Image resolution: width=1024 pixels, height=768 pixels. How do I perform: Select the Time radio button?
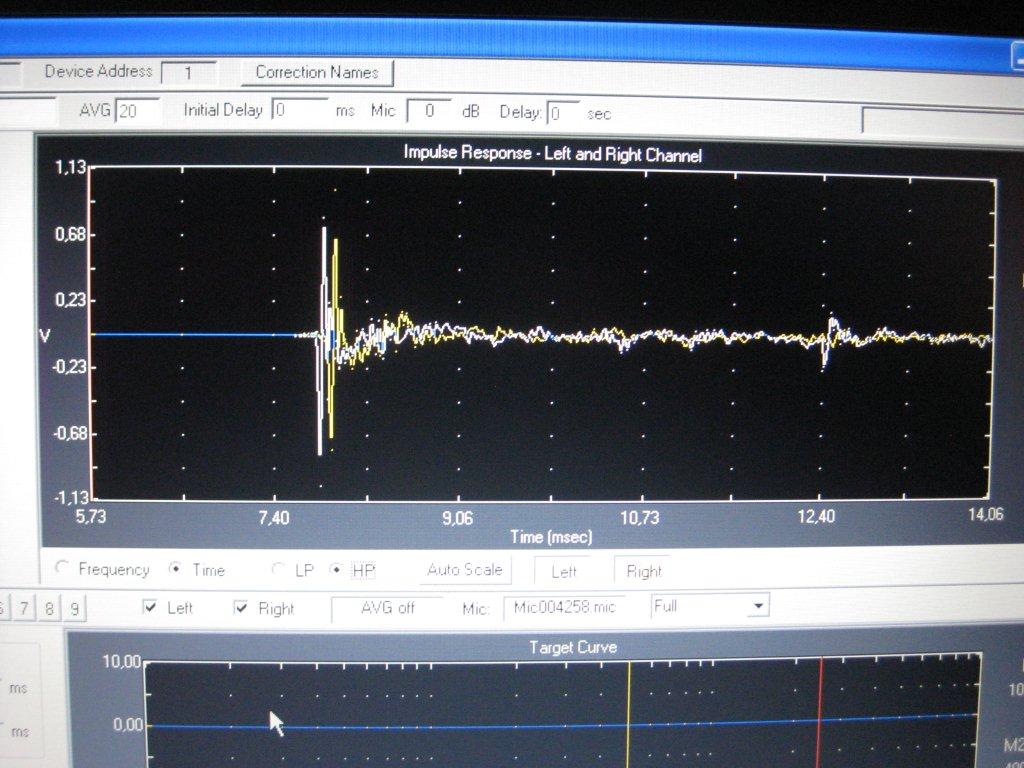[175, 568]
